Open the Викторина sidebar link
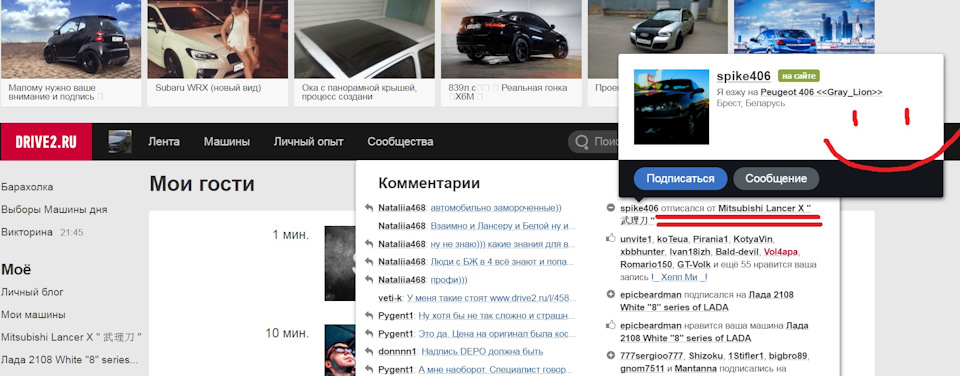Image resolution: width=960 pixels, height=376 pixels. (27, 232)
